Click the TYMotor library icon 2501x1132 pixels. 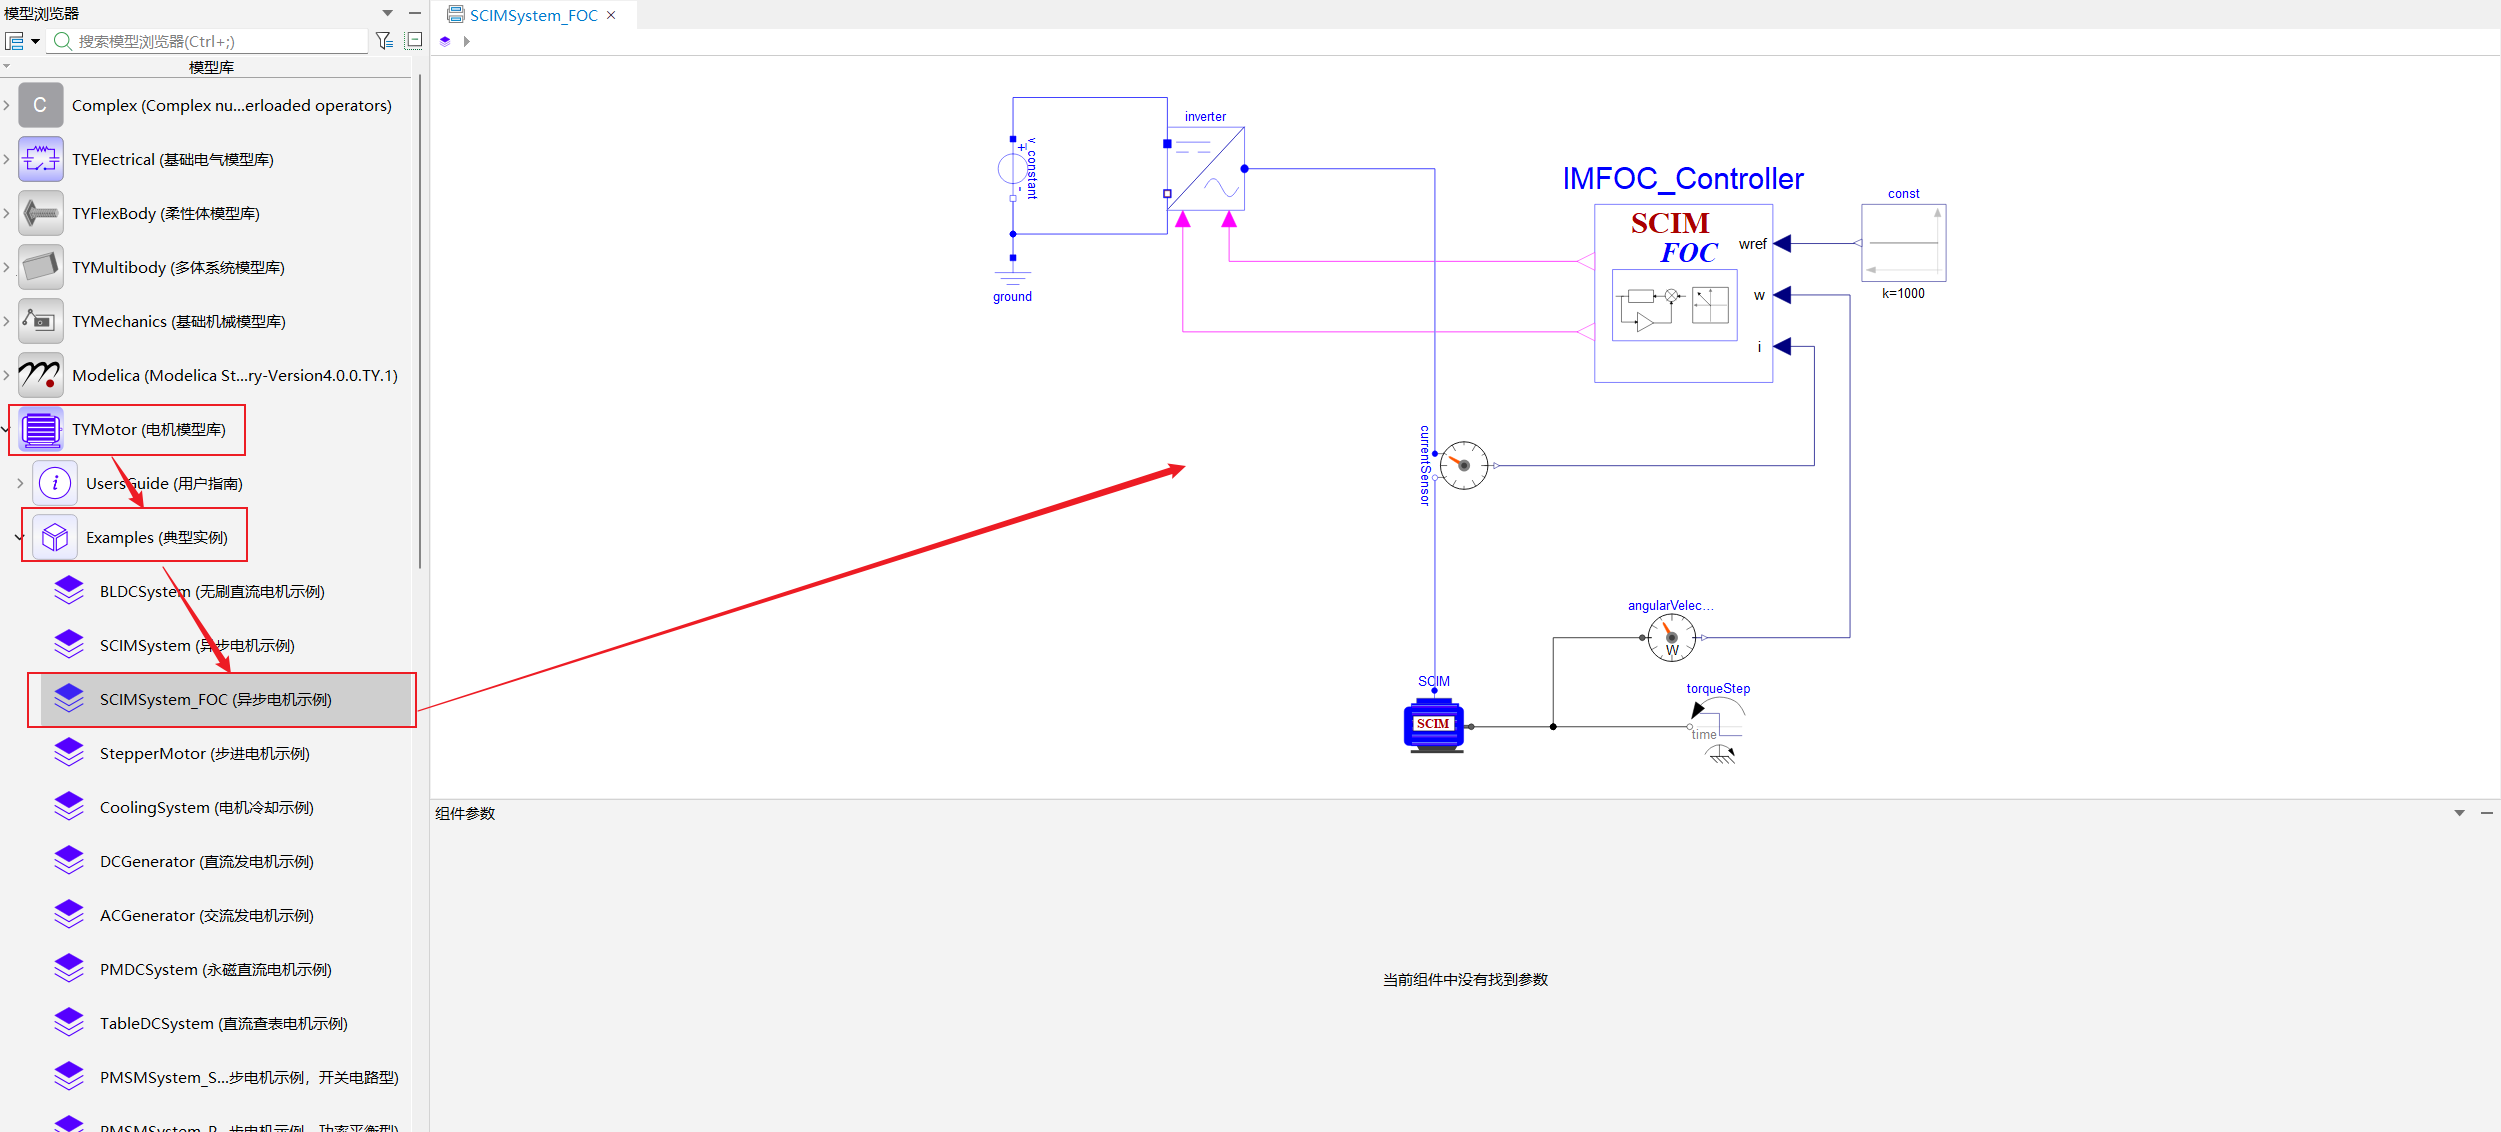tap(40, 429)
